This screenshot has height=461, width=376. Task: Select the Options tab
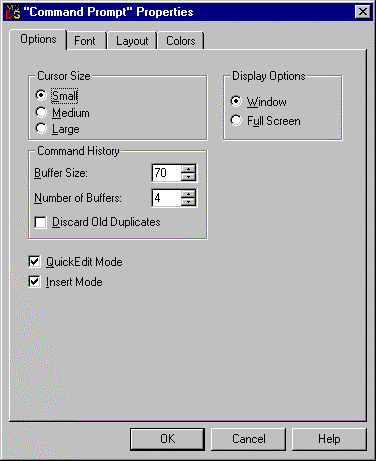tap(38, 39)
